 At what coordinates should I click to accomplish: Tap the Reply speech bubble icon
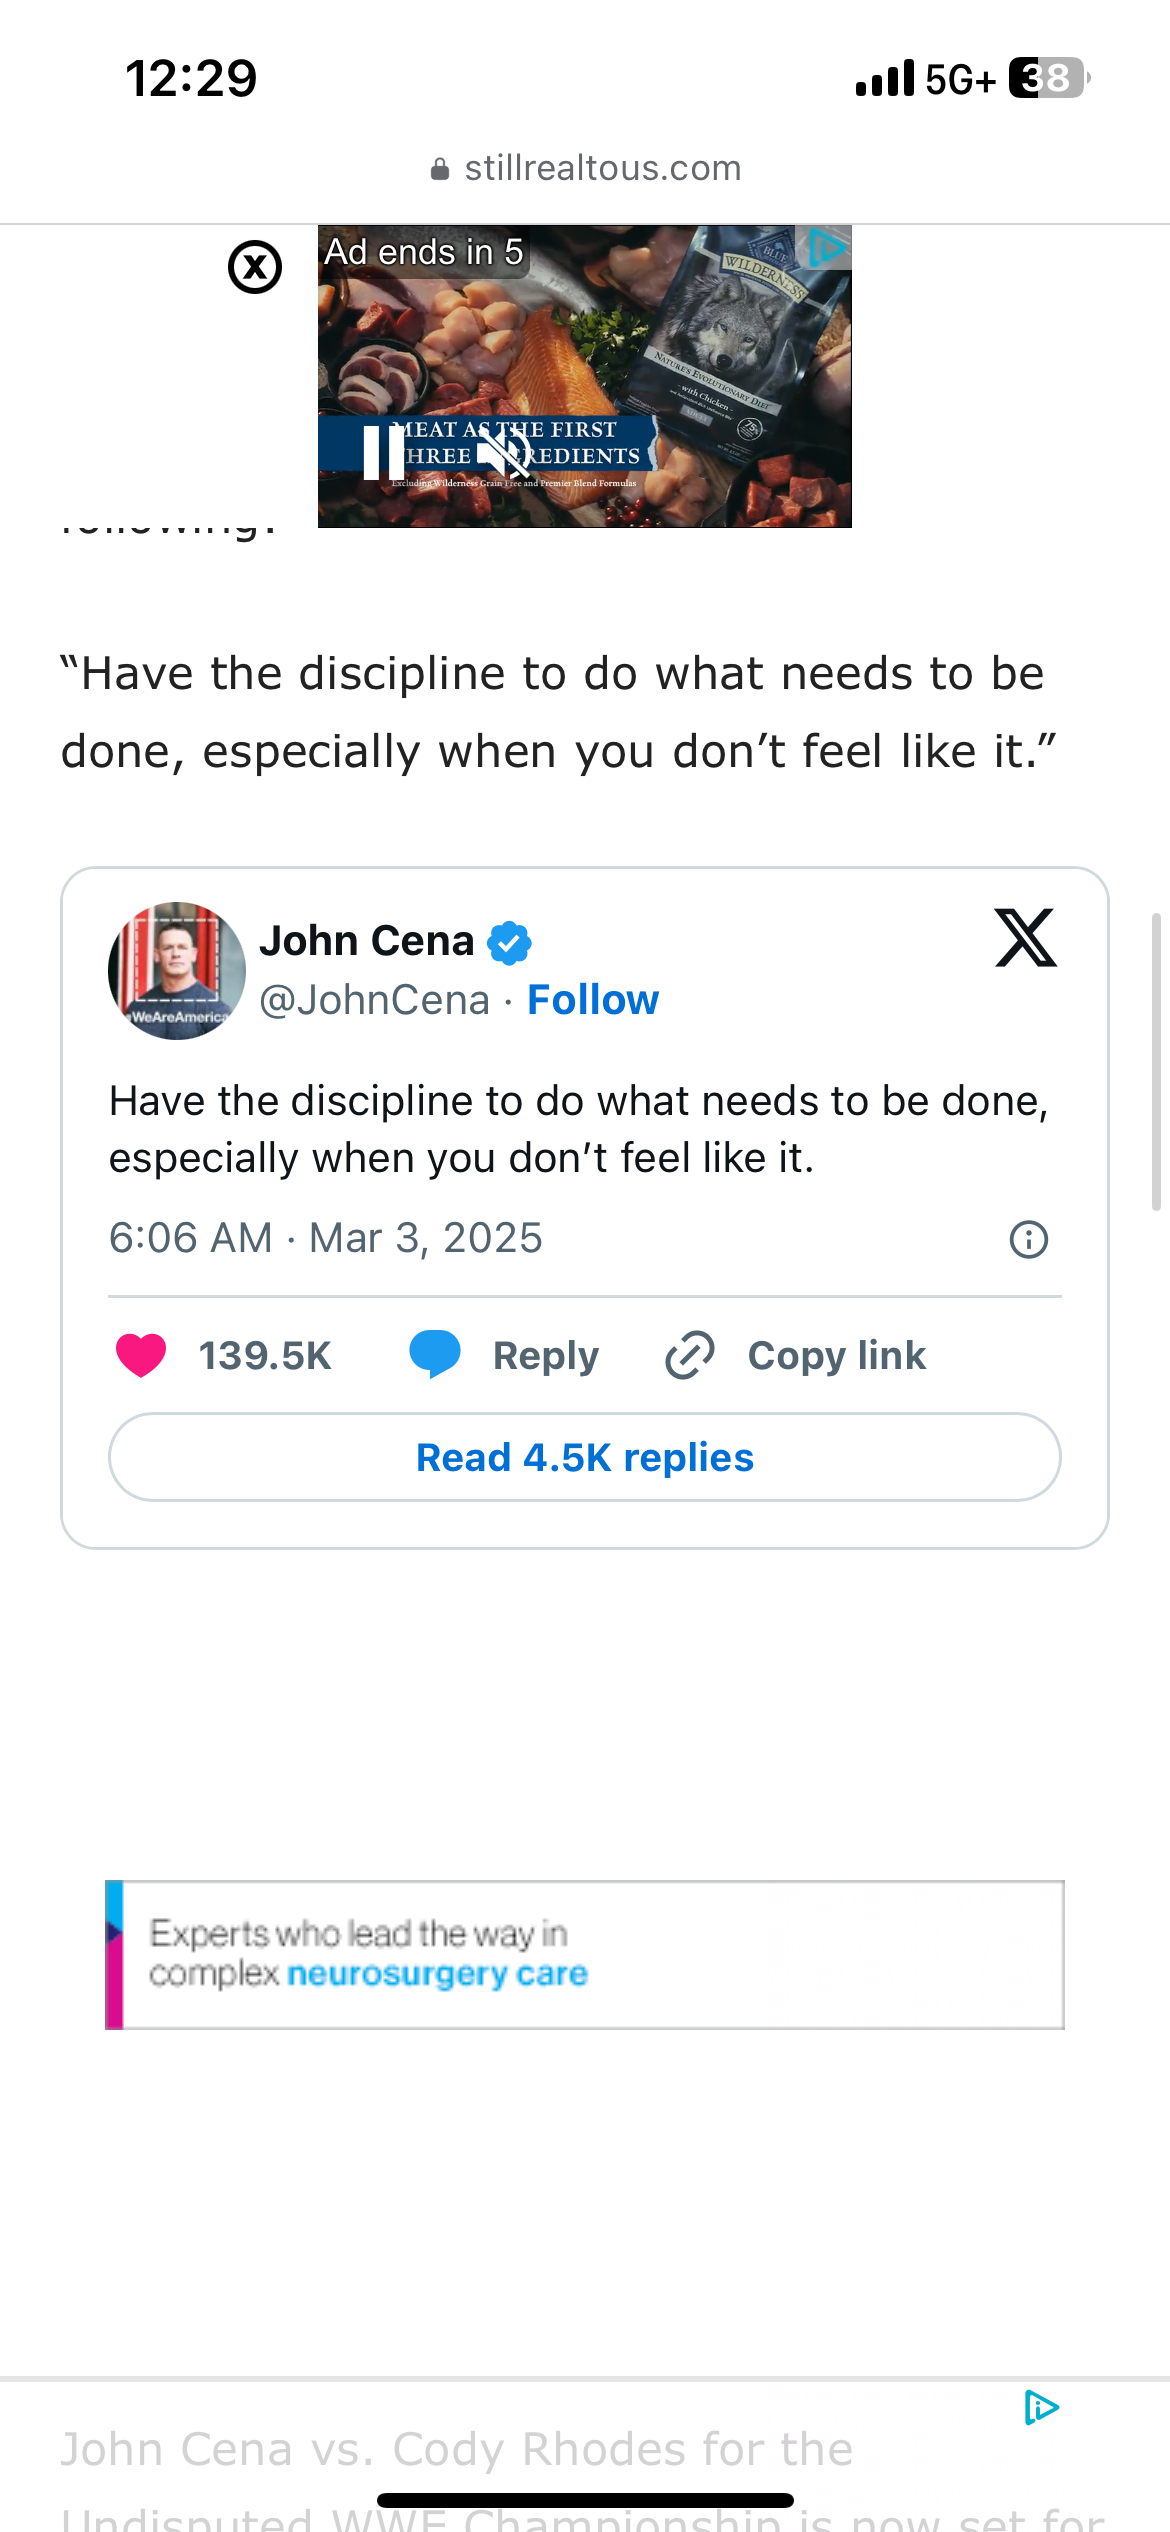point(435,1355)
